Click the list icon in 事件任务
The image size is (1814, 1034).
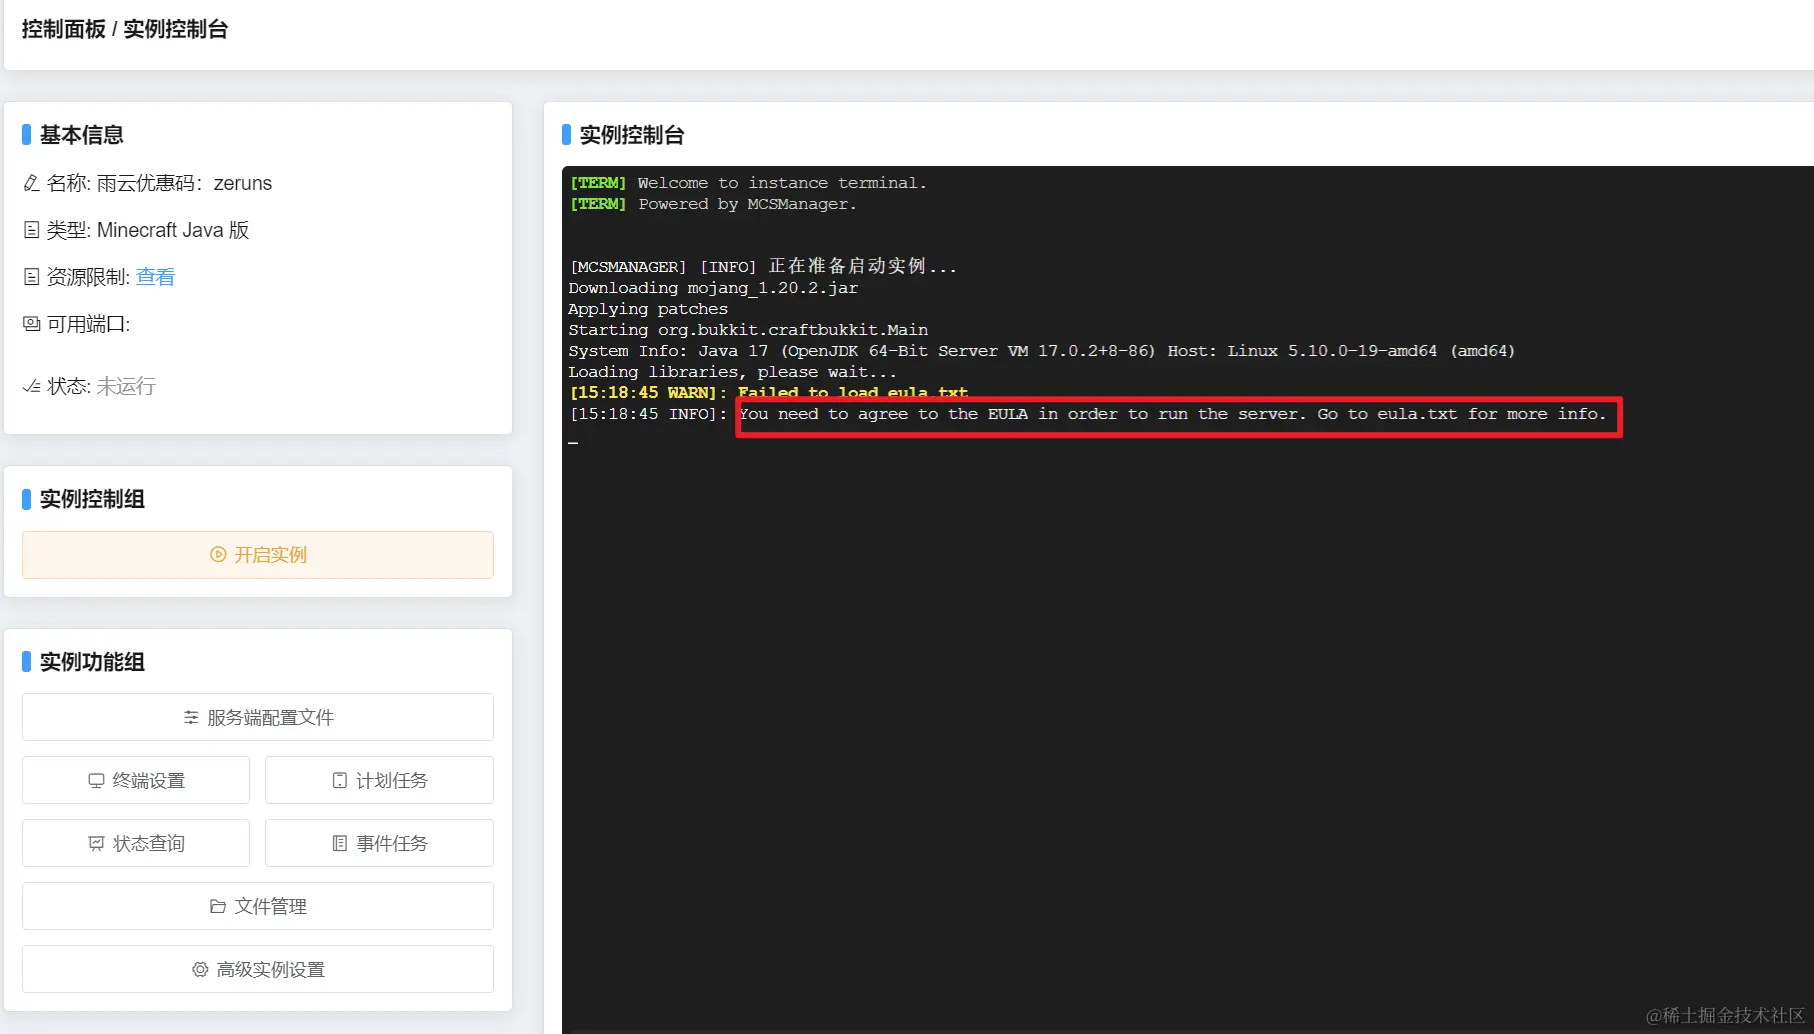point(340,844)
